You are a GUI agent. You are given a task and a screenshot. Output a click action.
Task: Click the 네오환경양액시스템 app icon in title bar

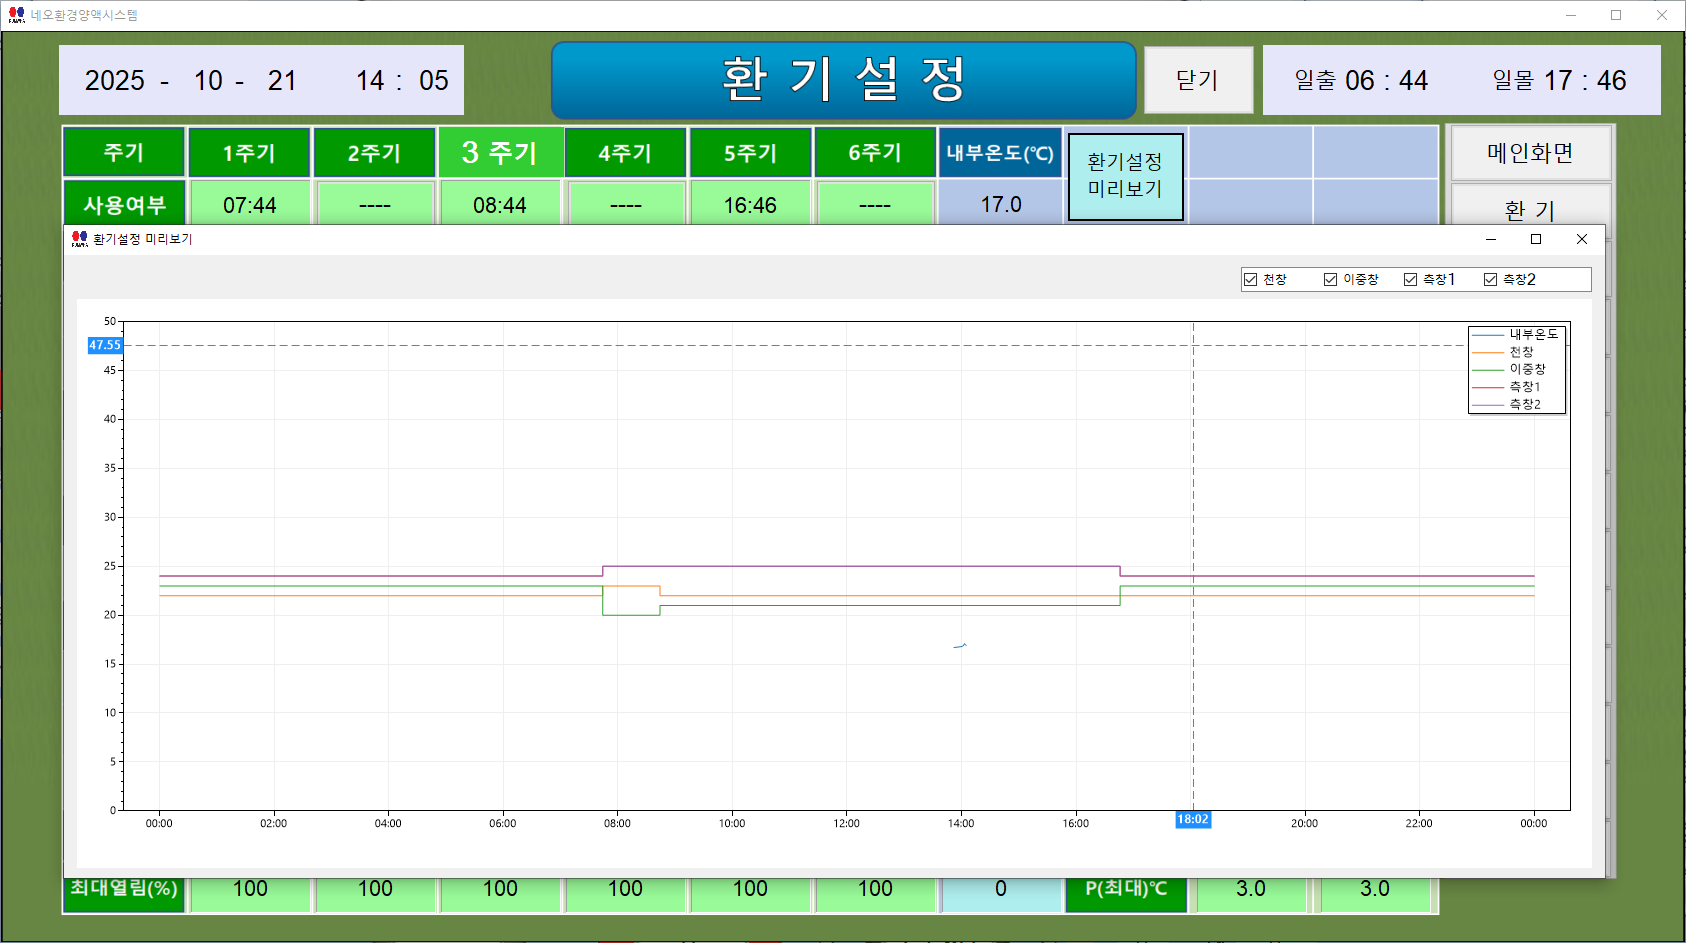pyautogui.click(x=17, y=15)
